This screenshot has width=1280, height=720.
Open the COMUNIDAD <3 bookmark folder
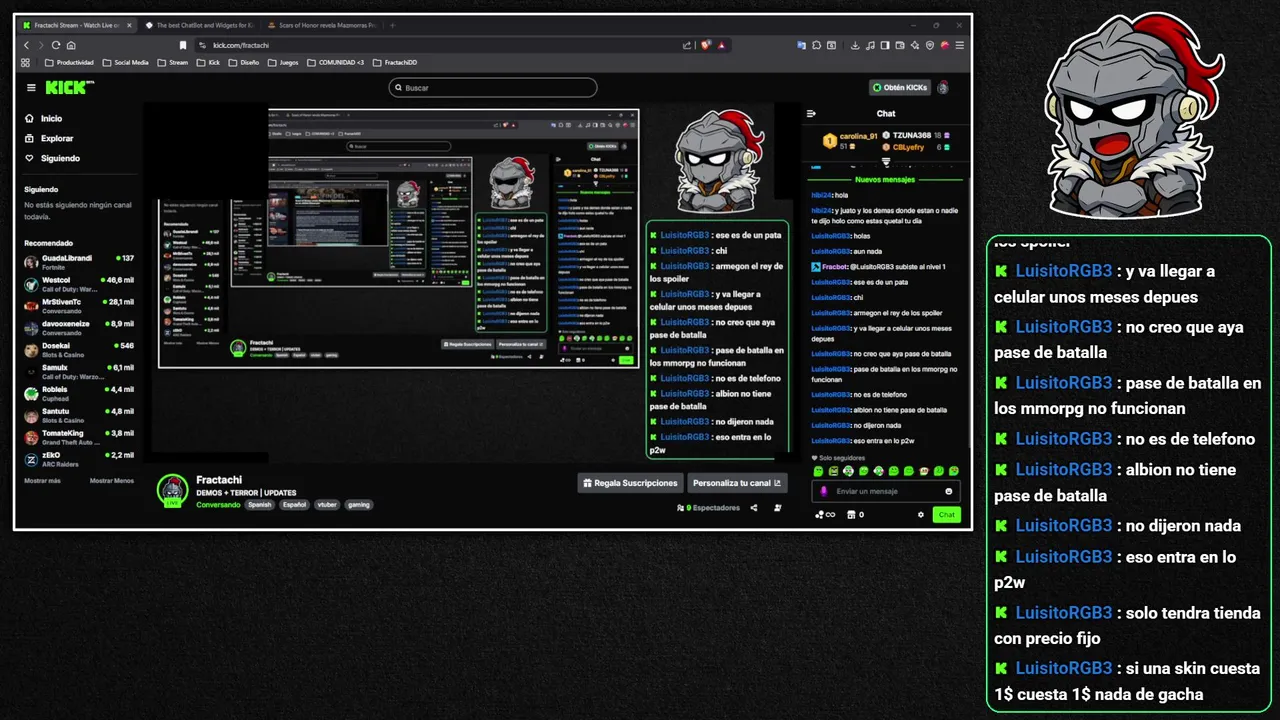point(336,62)
